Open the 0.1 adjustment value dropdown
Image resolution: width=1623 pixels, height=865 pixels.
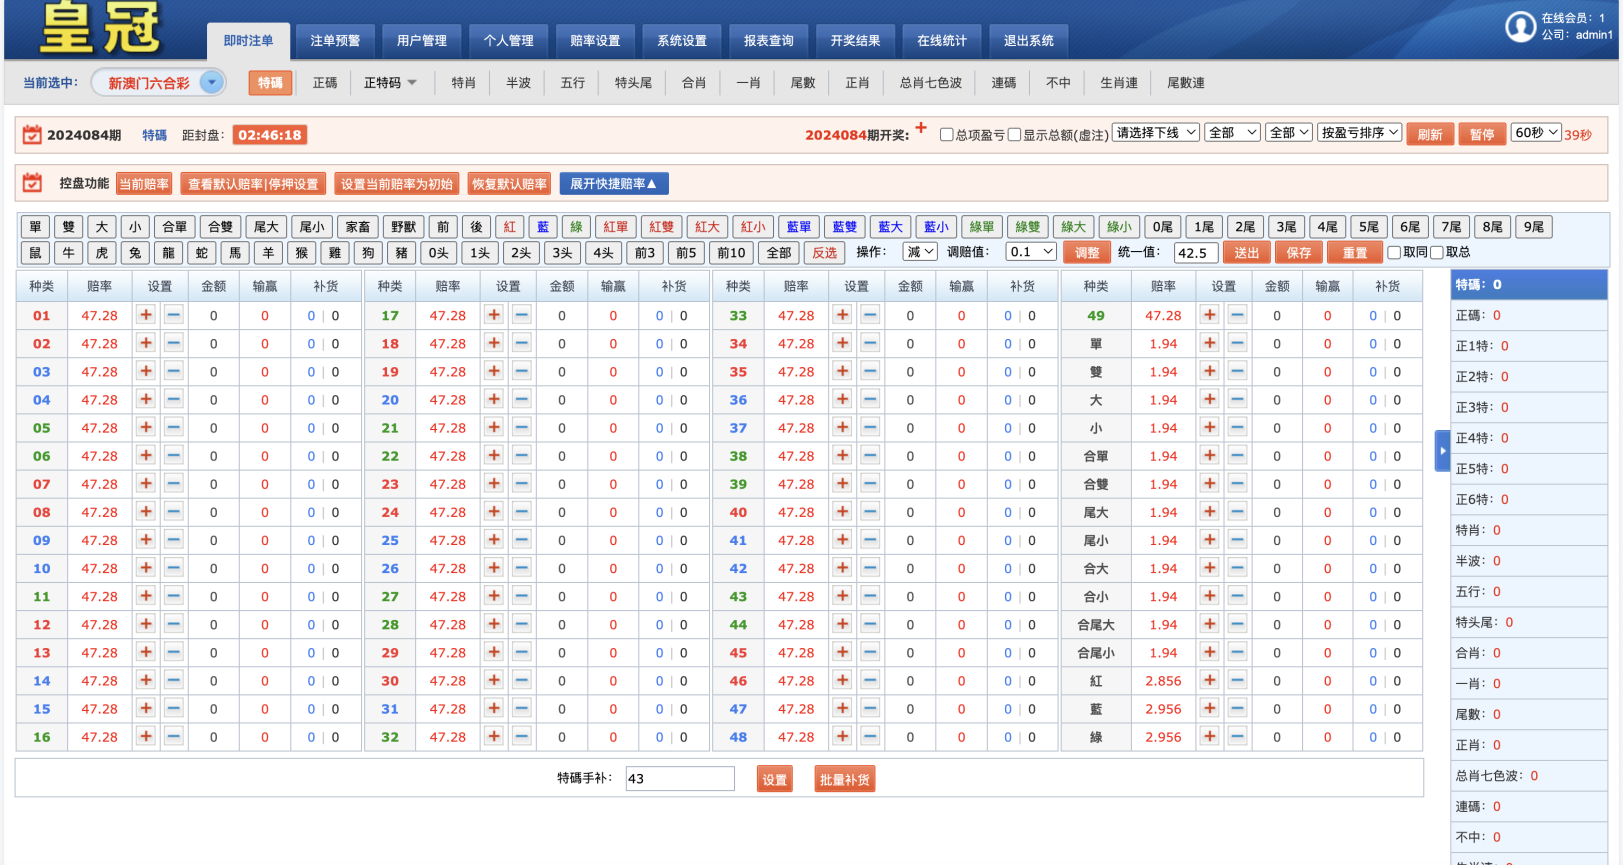pyautogui.click(x=1031, y=252)
